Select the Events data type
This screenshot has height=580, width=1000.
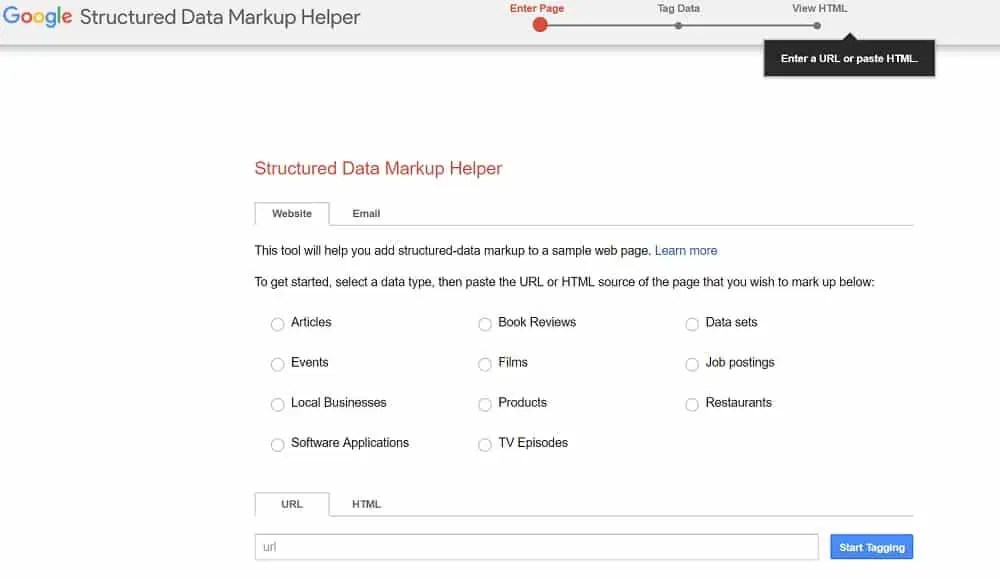click(x=277, y=364)
